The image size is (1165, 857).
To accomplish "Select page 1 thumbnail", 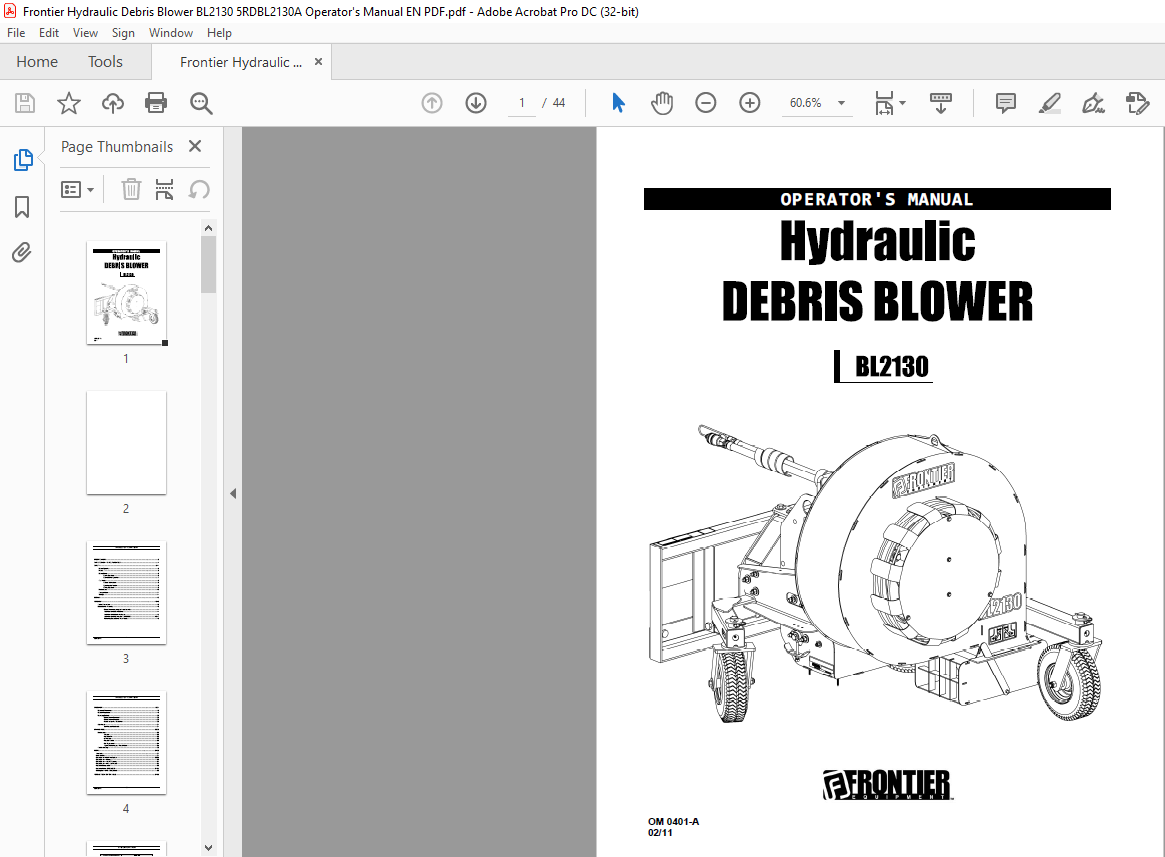I will tap(126, 293).
